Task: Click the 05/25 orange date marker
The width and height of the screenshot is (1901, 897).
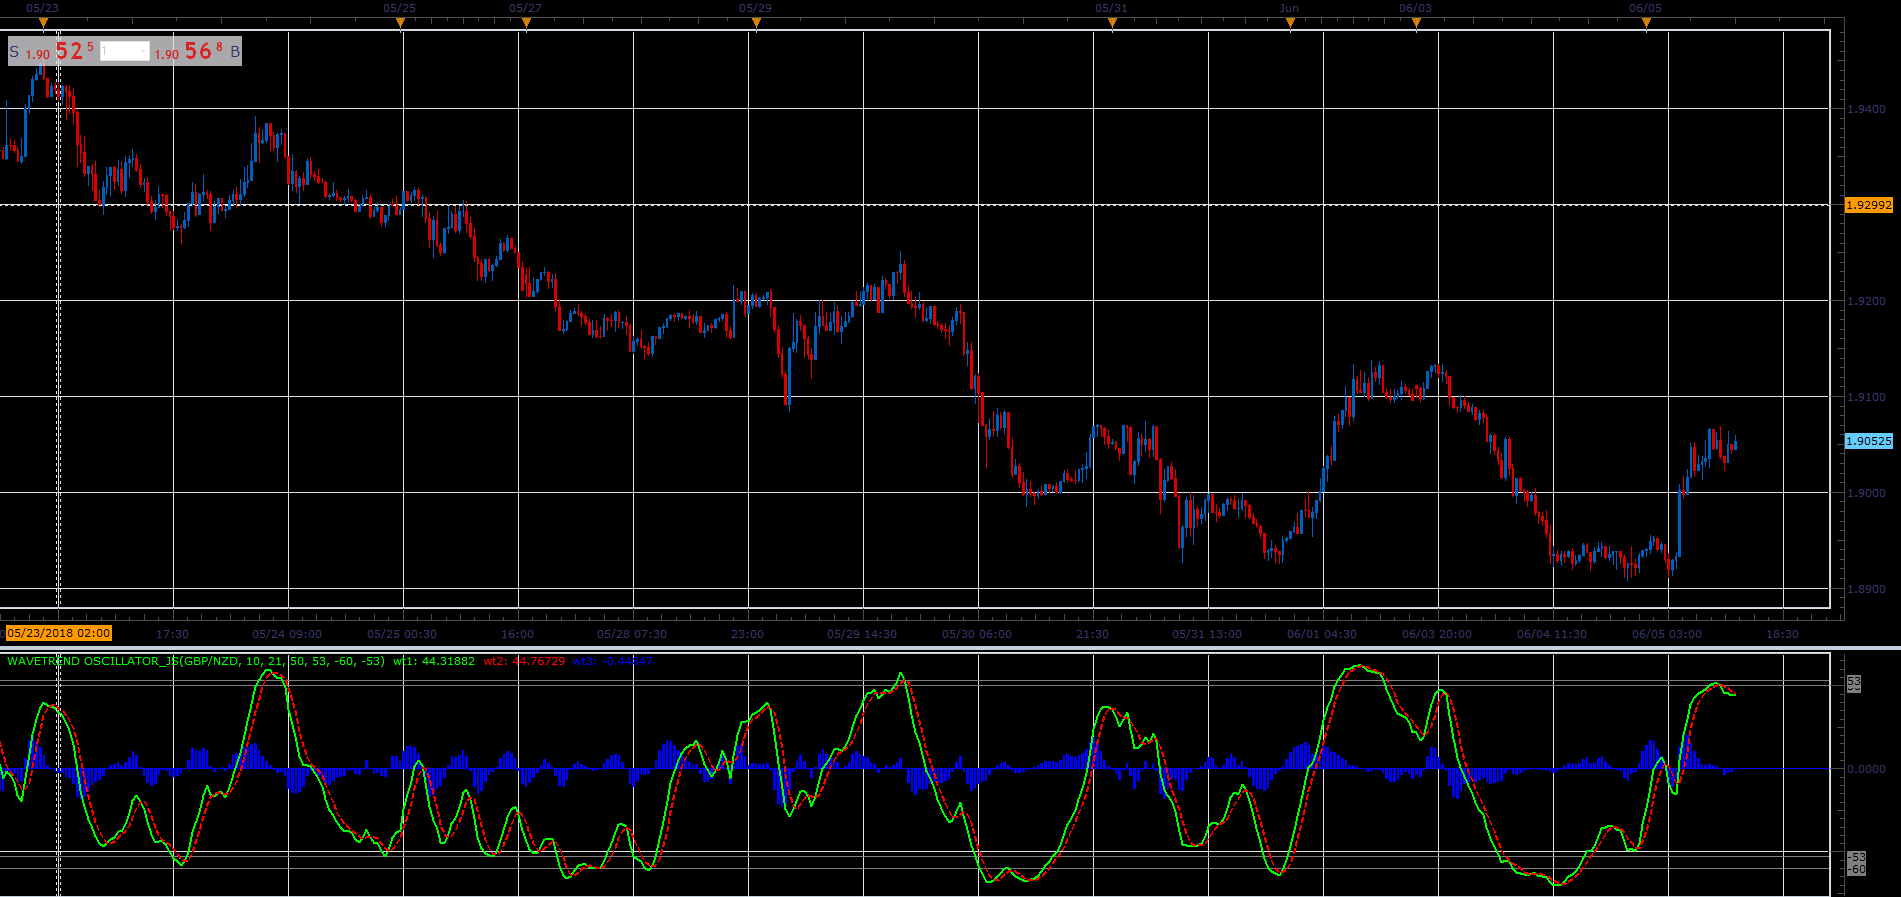Action: 400,22
